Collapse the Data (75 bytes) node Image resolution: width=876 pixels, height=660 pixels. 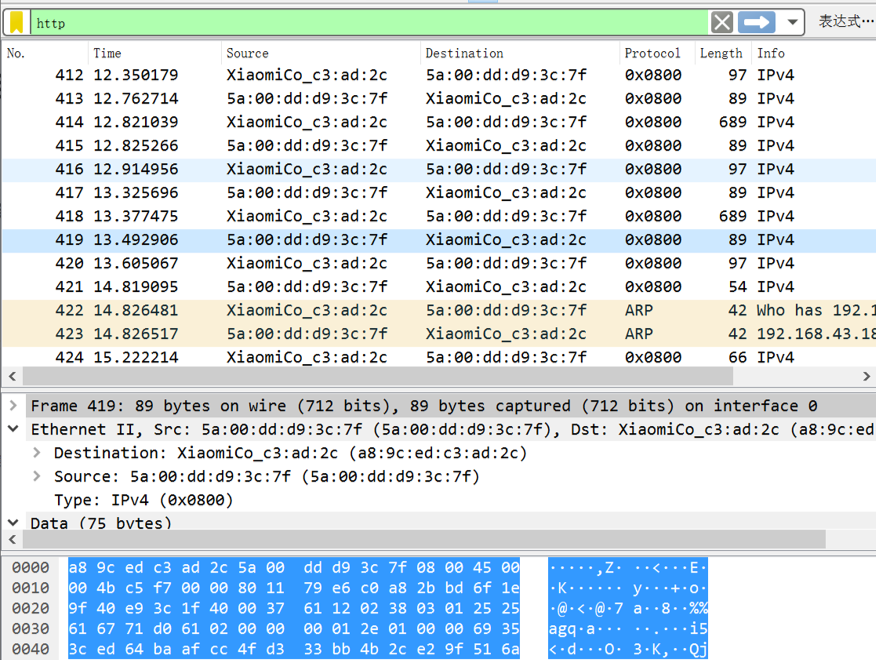click(13, 523)
